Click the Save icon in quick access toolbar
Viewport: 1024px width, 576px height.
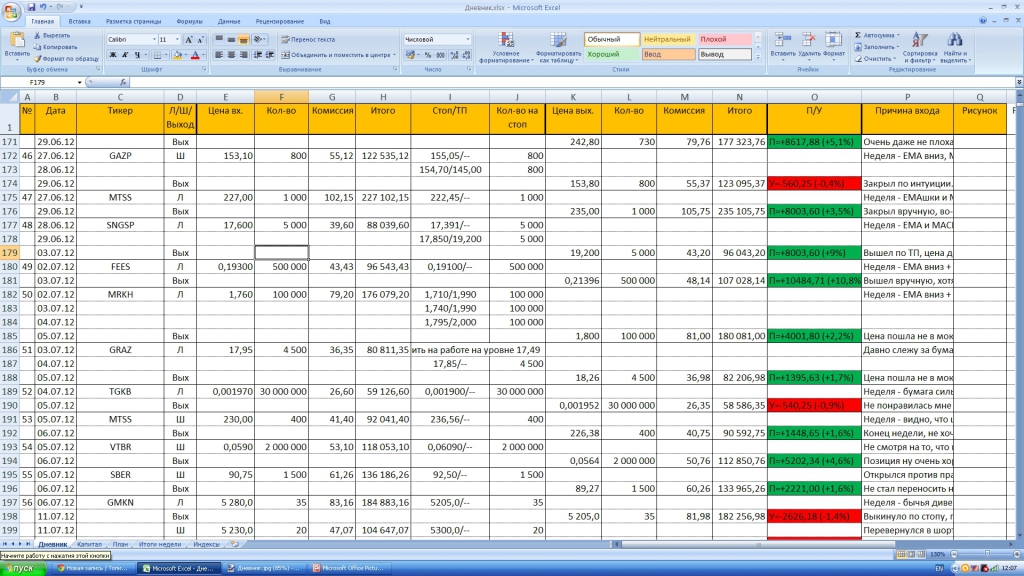[x=33, y=7]
